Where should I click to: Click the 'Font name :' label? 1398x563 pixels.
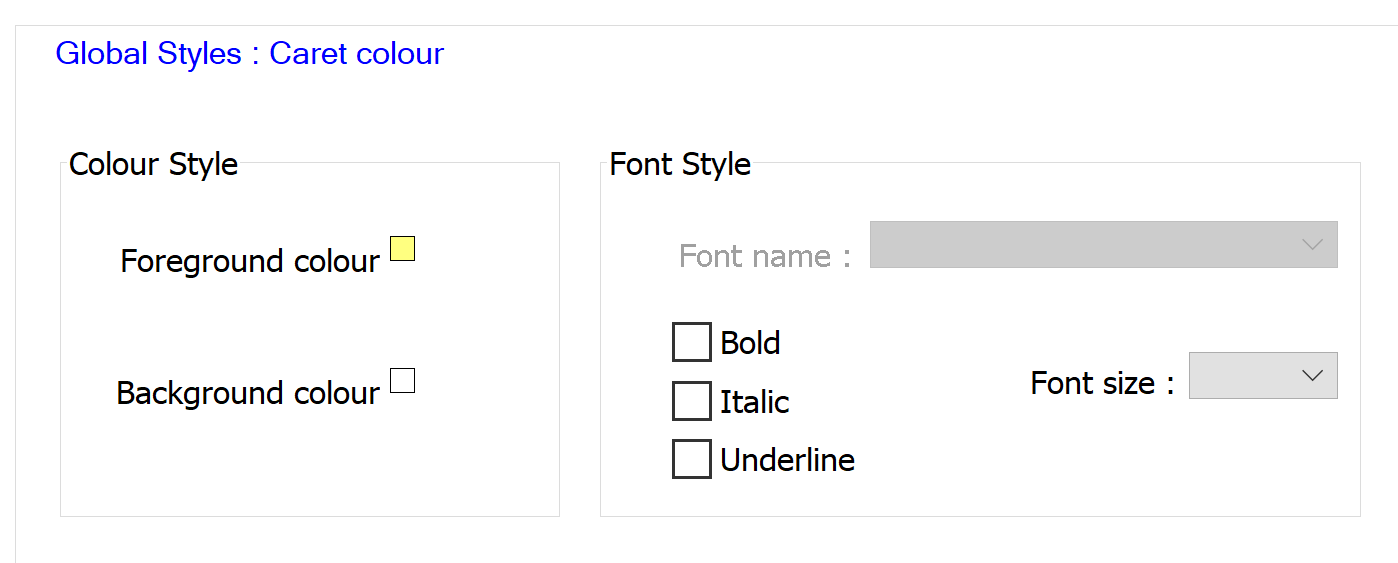pyautogui.click(x=765, y=256)
